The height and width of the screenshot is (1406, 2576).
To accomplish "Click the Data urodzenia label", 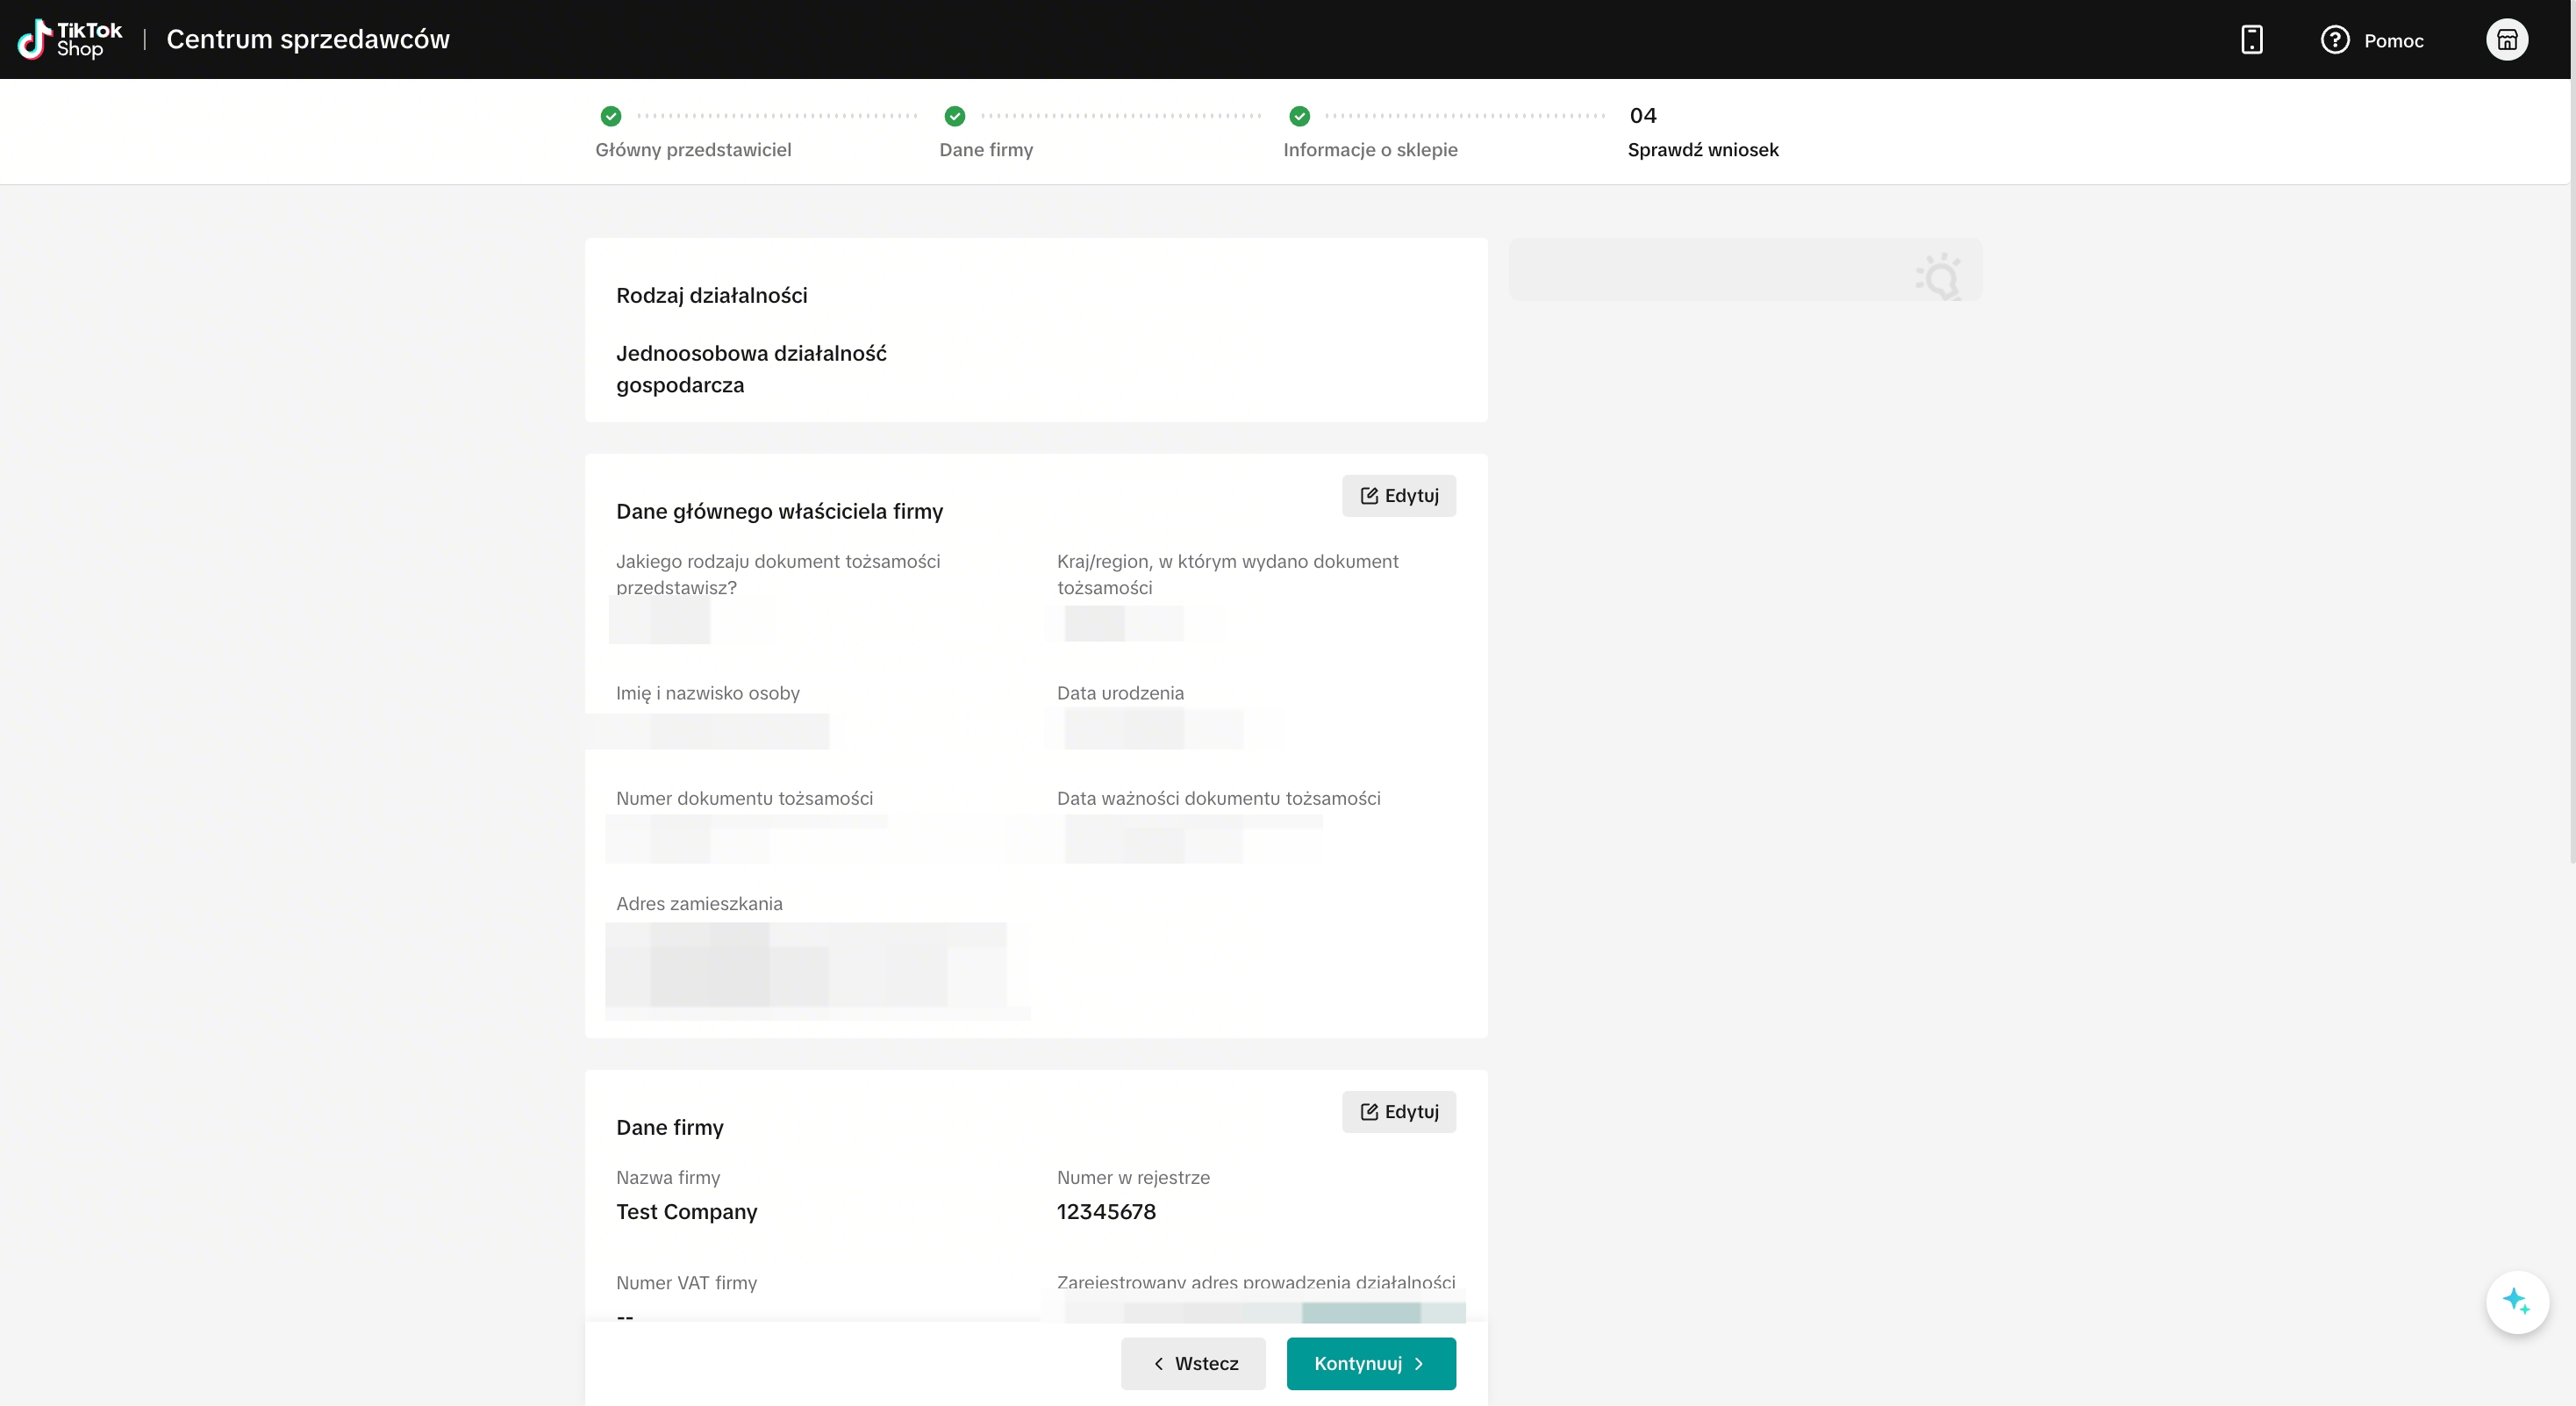I will click(x=1120, y=693).
